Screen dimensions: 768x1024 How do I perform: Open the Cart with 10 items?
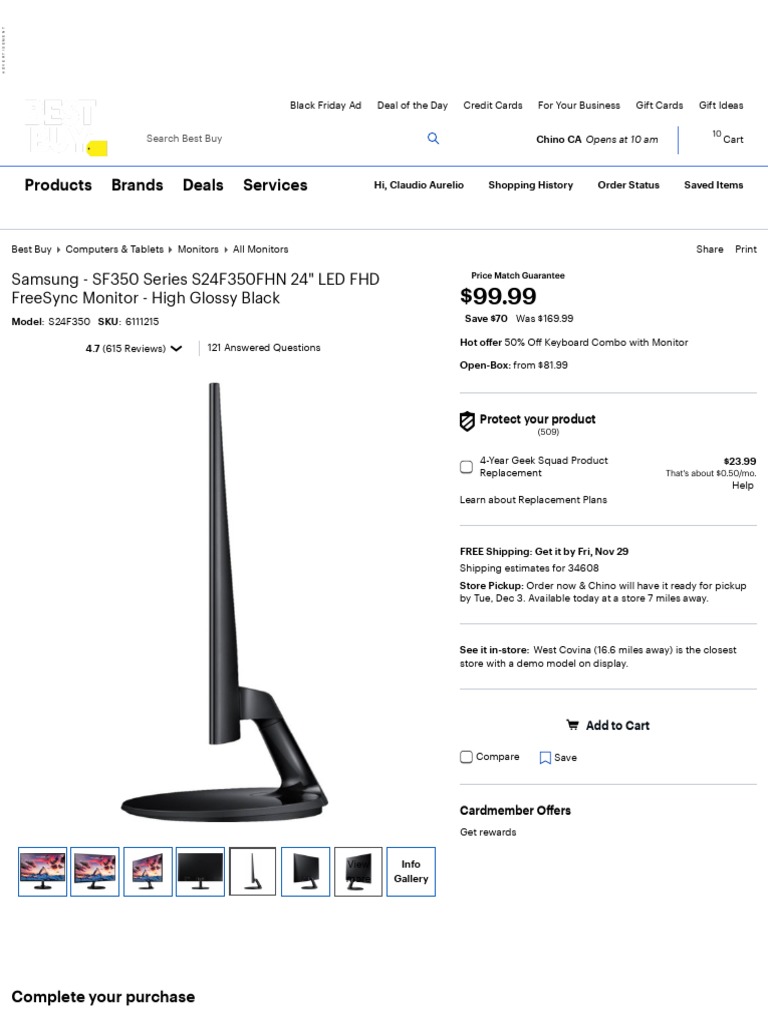coord(728,137)
